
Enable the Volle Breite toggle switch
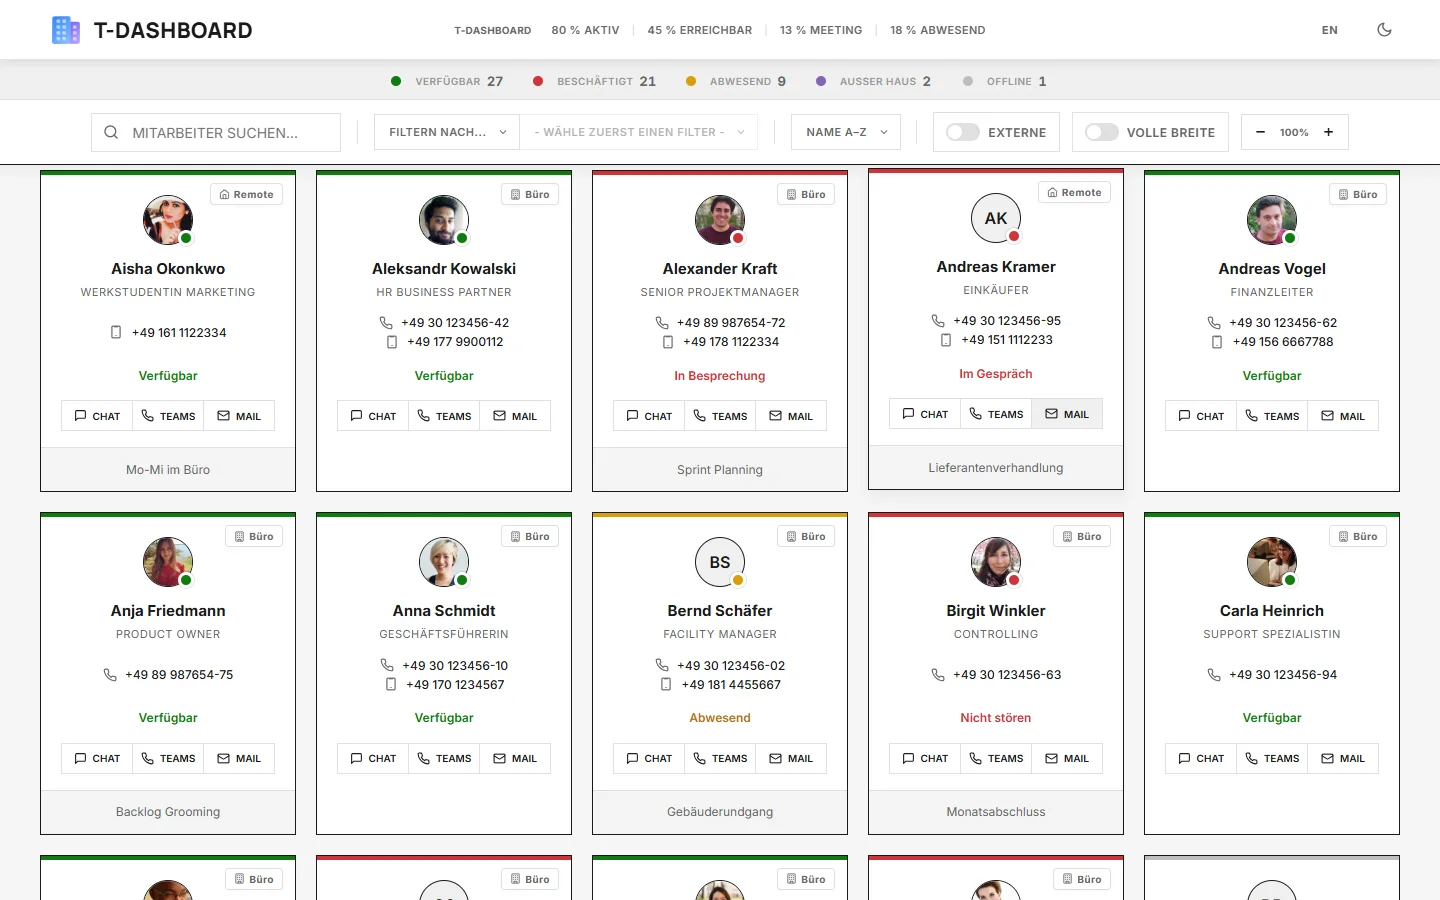[1102, 132]
